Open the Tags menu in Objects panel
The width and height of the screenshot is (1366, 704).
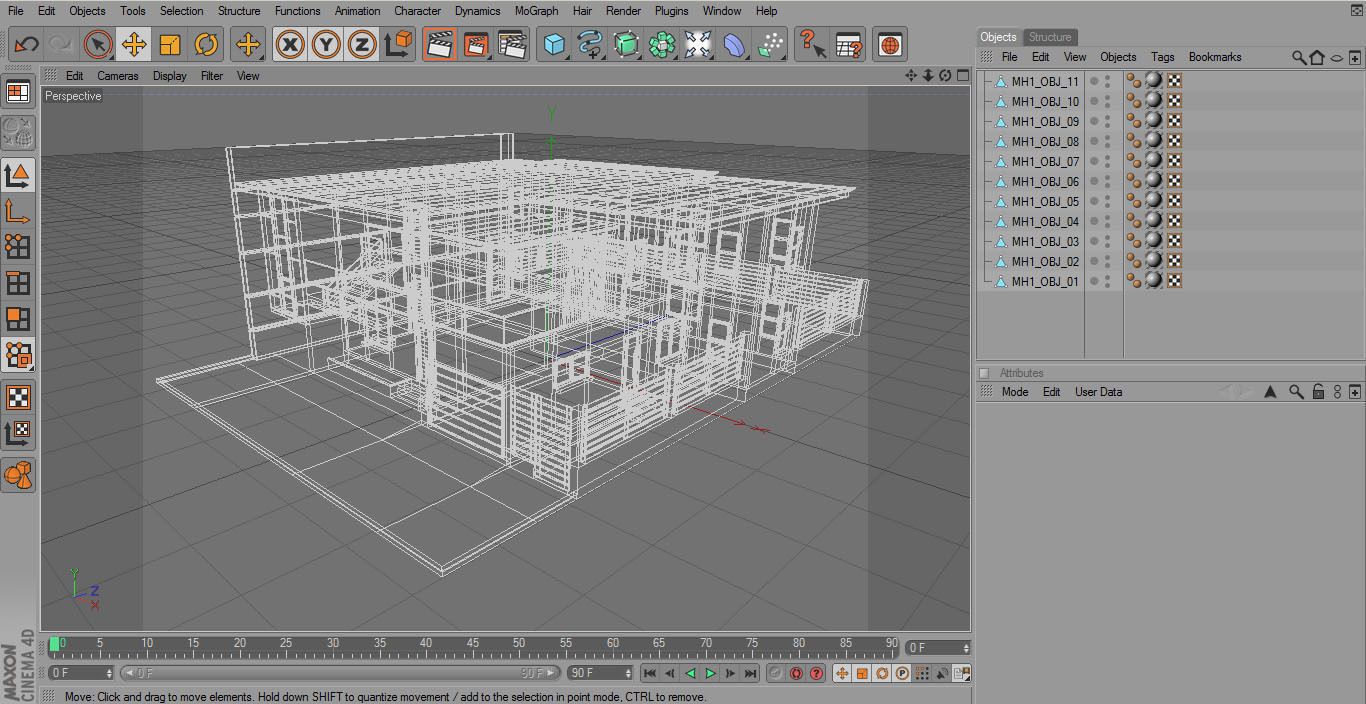(x=1162, y=57)
